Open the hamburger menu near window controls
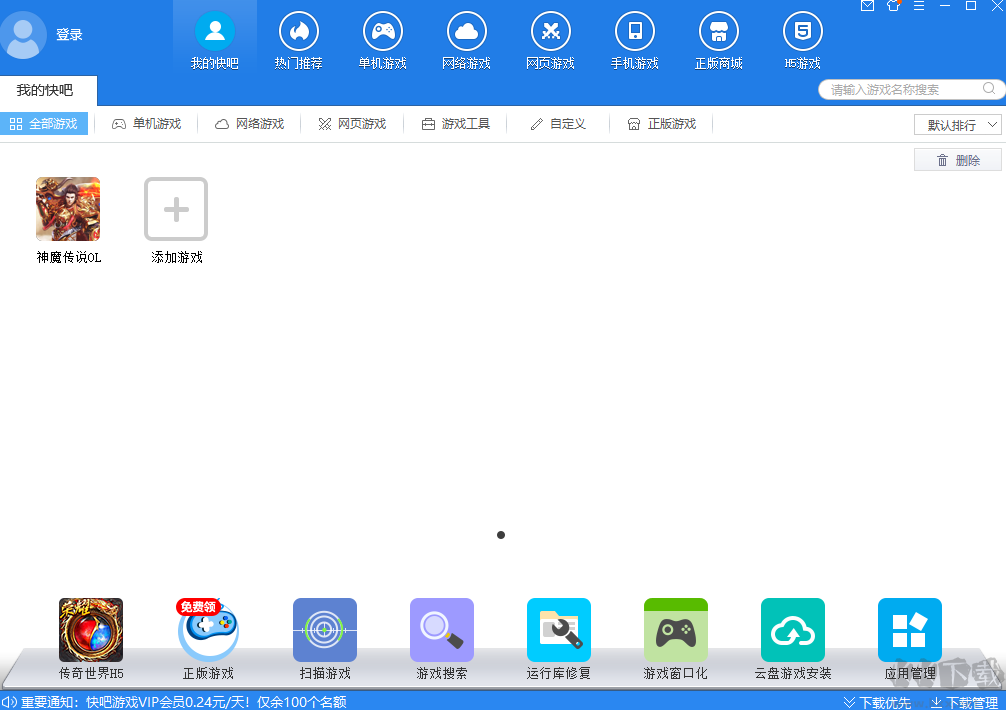Viewport: 1006px width, 710px height. point(919,8)
